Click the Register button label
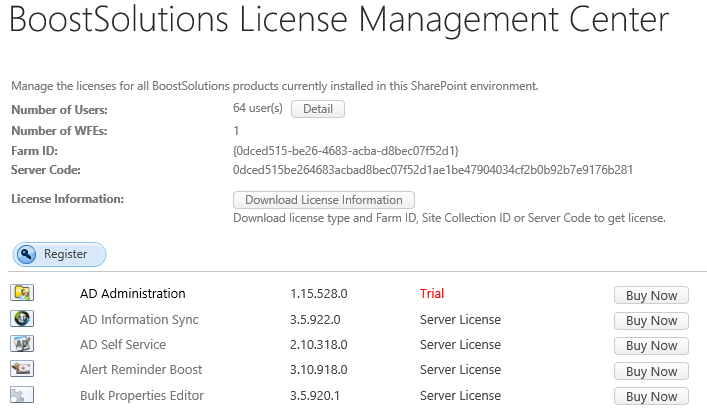The height and width of the screenshot is (411, 707). point(66,254)
